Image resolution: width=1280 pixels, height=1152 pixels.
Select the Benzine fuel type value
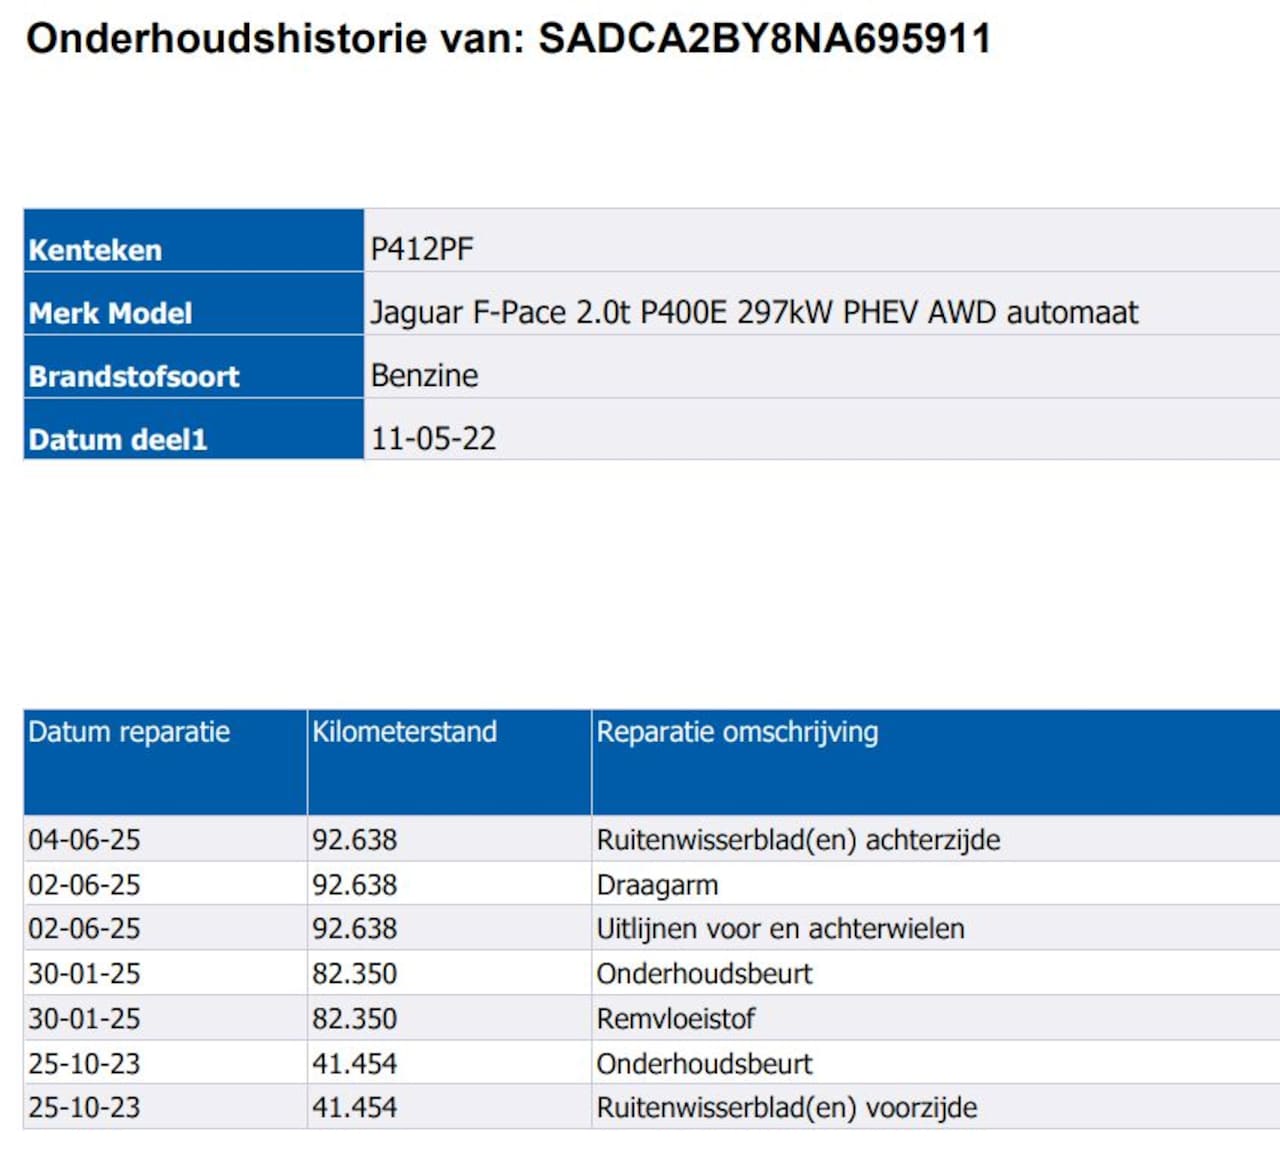point(424,375)
